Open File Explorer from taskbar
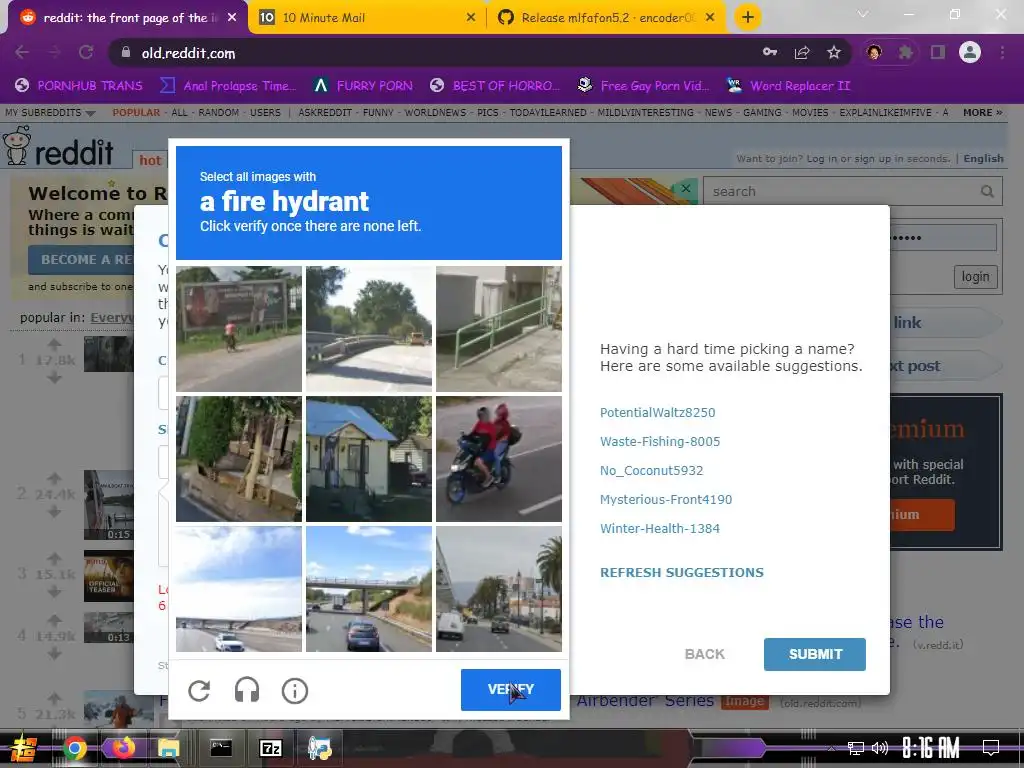 (x=168, y=748)
